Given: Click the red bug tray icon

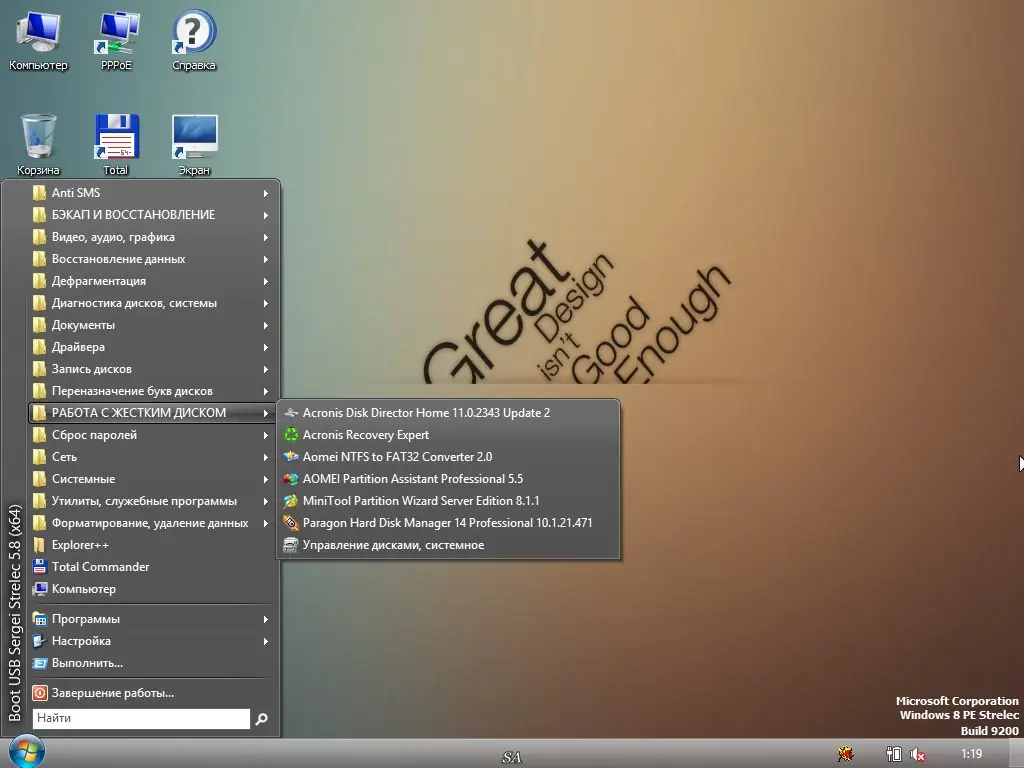Looking at the screenshot, I should (846, 754).
